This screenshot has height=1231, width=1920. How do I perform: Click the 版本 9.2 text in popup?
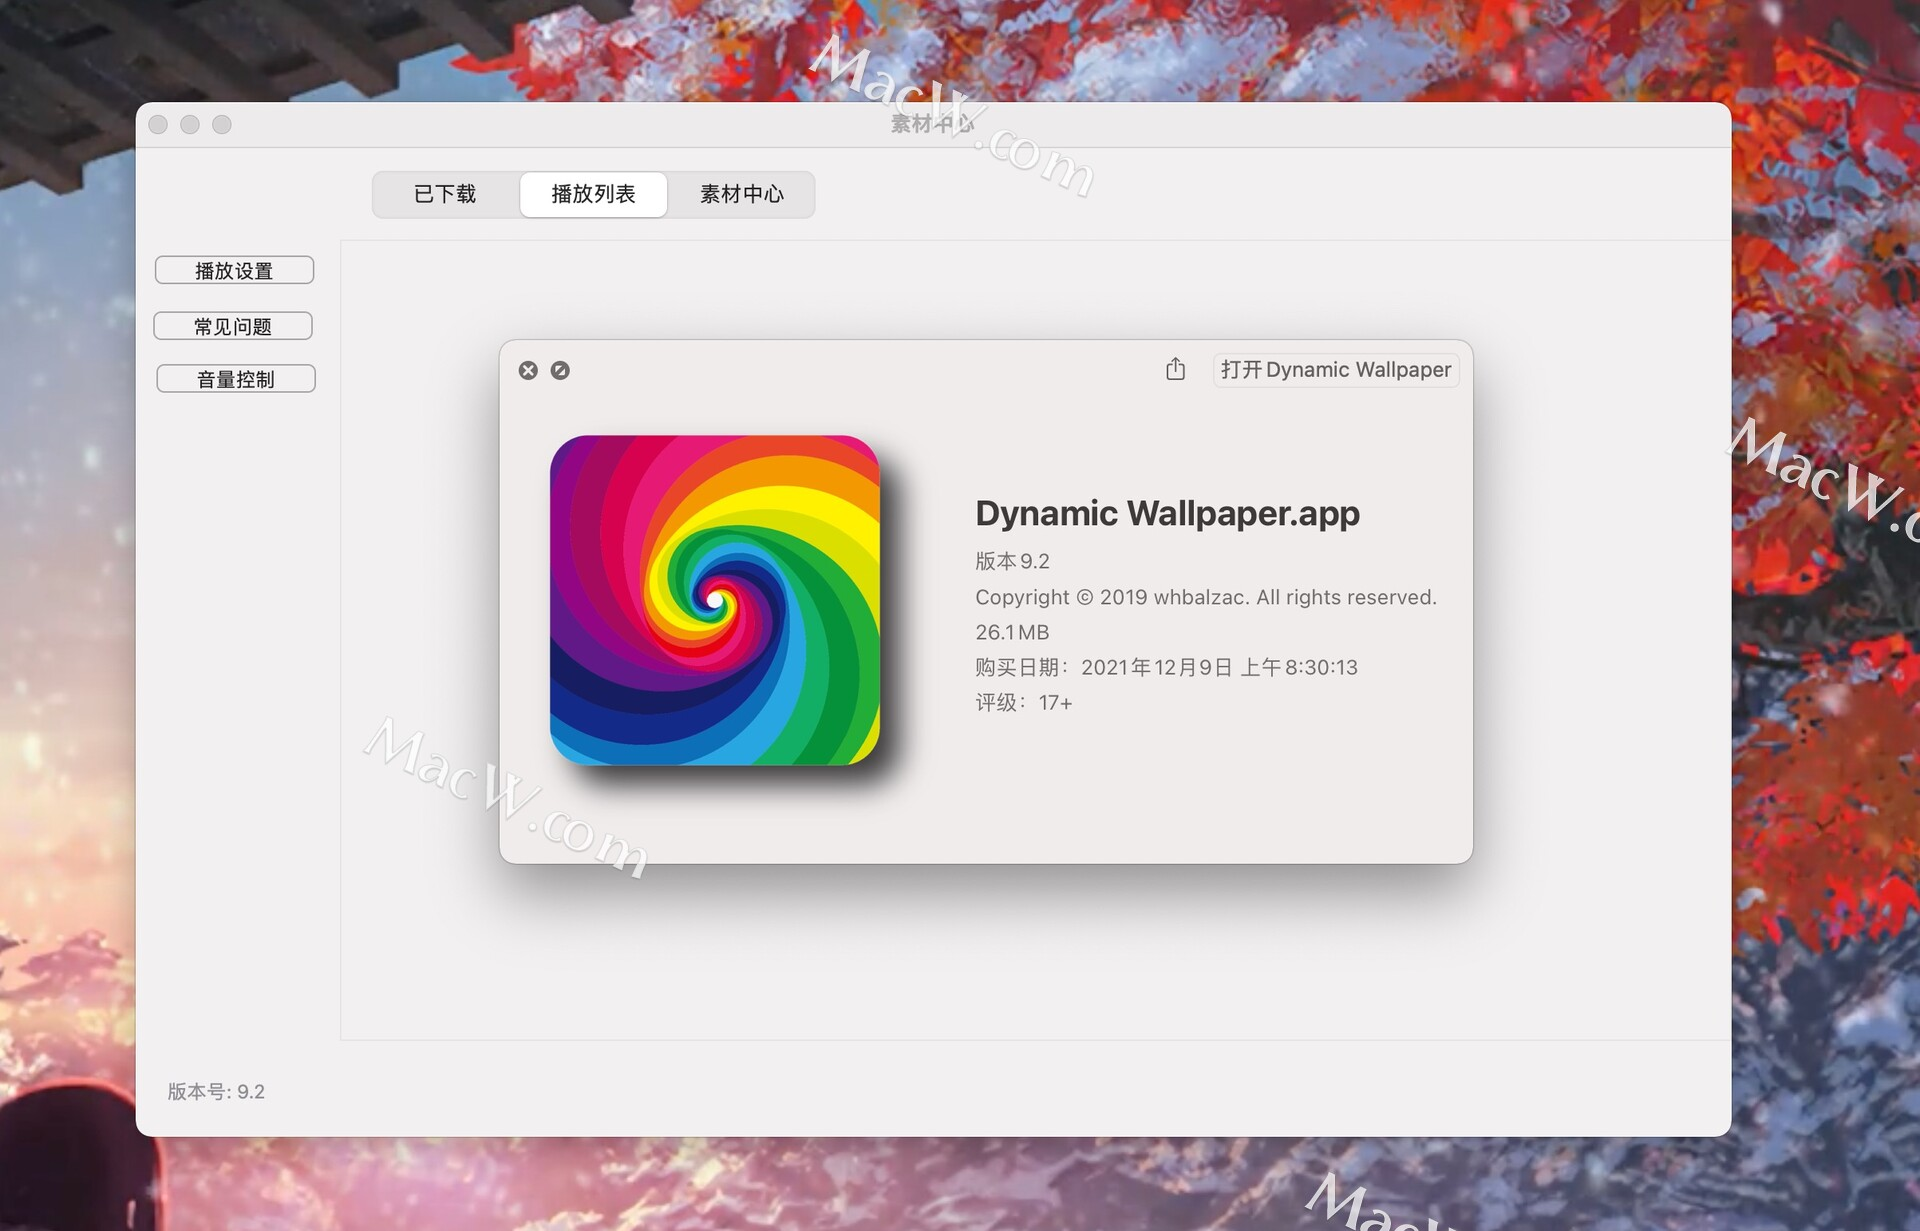click(x=1012, y=561)
